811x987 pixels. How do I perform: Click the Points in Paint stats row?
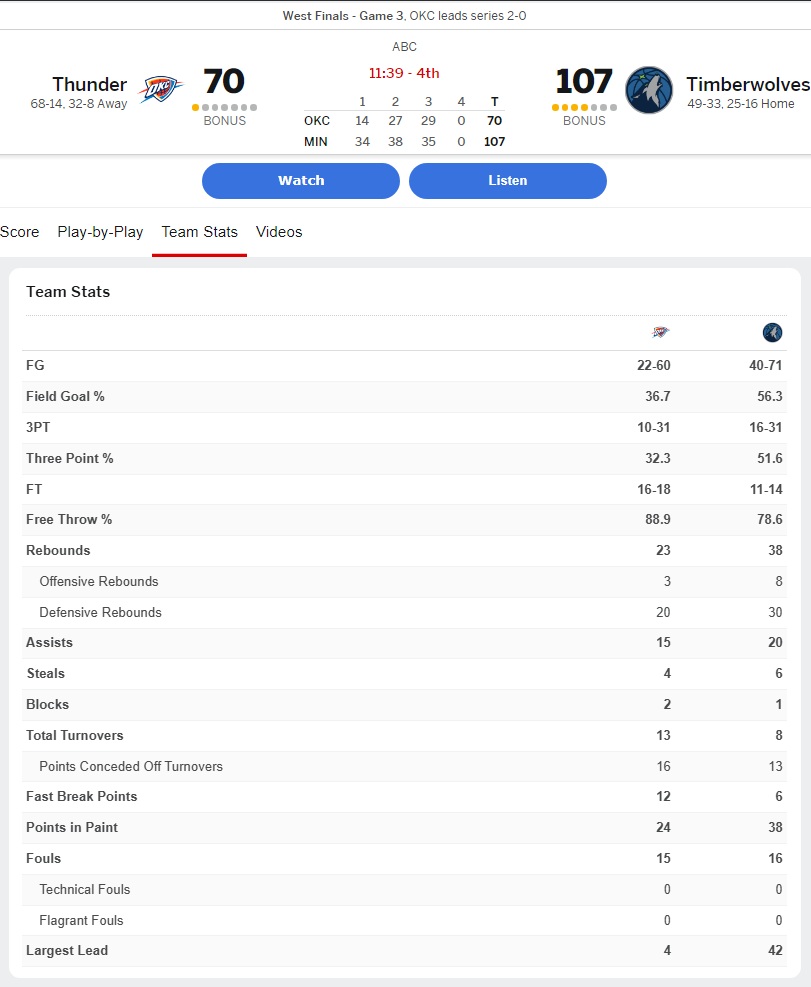(404, 828)
